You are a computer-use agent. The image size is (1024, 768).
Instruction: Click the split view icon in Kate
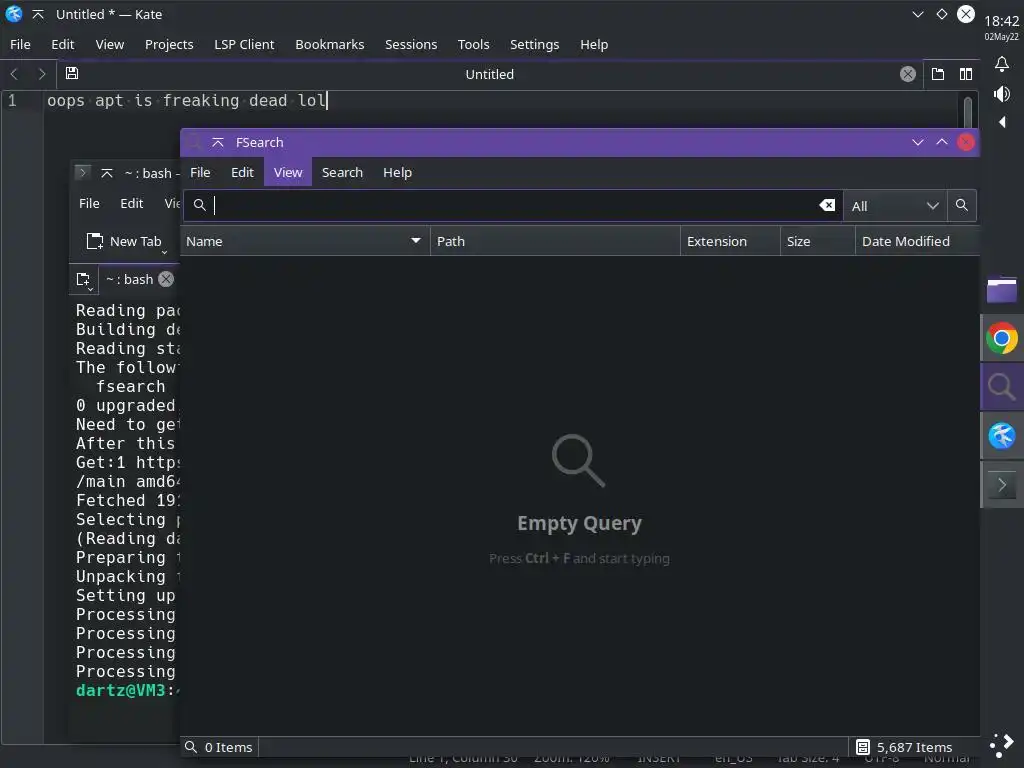[966, 74]
